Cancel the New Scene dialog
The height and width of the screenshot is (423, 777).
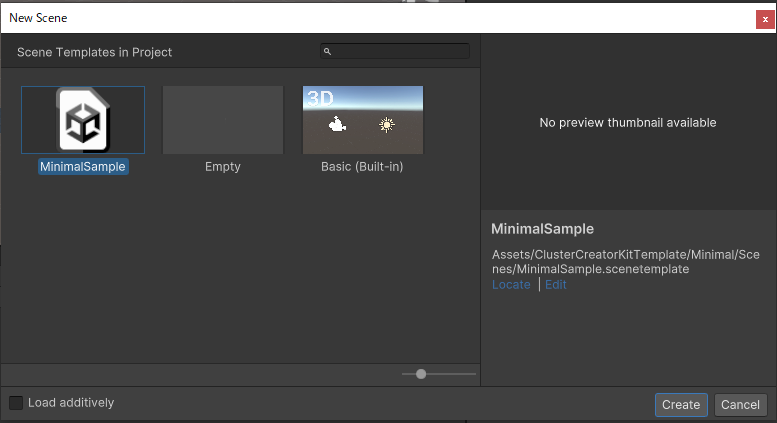point(740,405)
